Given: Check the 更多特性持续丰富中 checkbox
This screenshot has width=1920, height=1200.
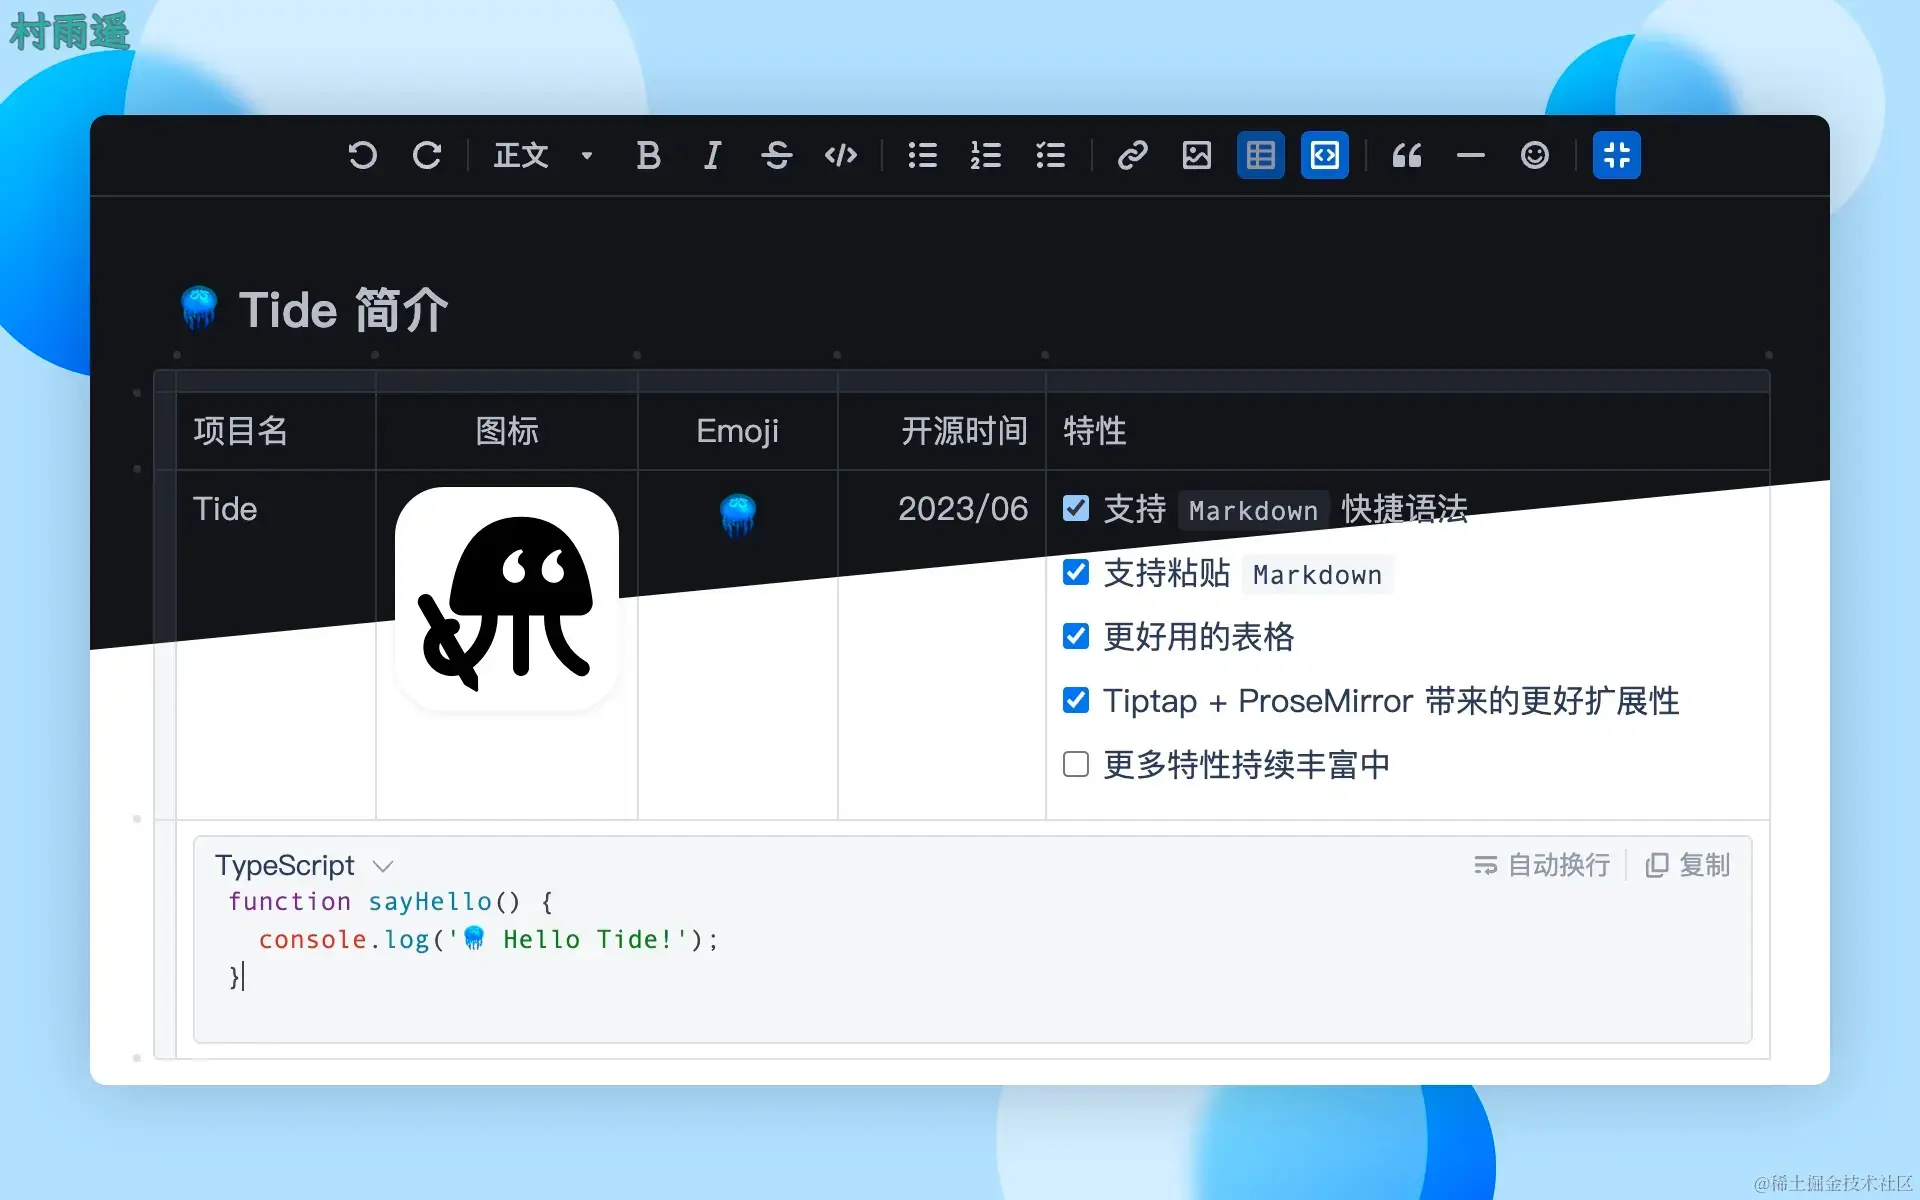Looking at the screenshot, I should [1076, 765].
